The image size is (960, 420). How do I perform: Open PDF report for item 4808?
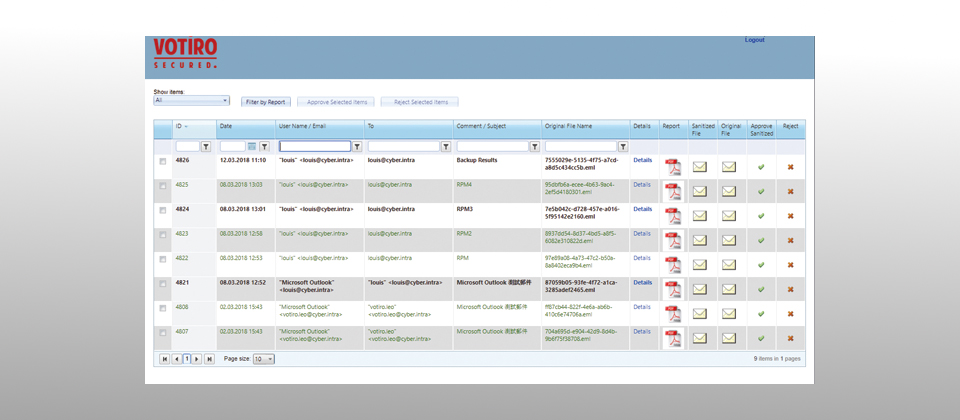(x=673, y=314)
